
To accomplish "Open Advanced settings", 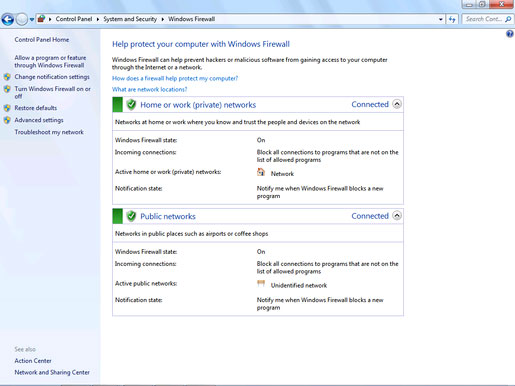I will click(x=39, y=120).
